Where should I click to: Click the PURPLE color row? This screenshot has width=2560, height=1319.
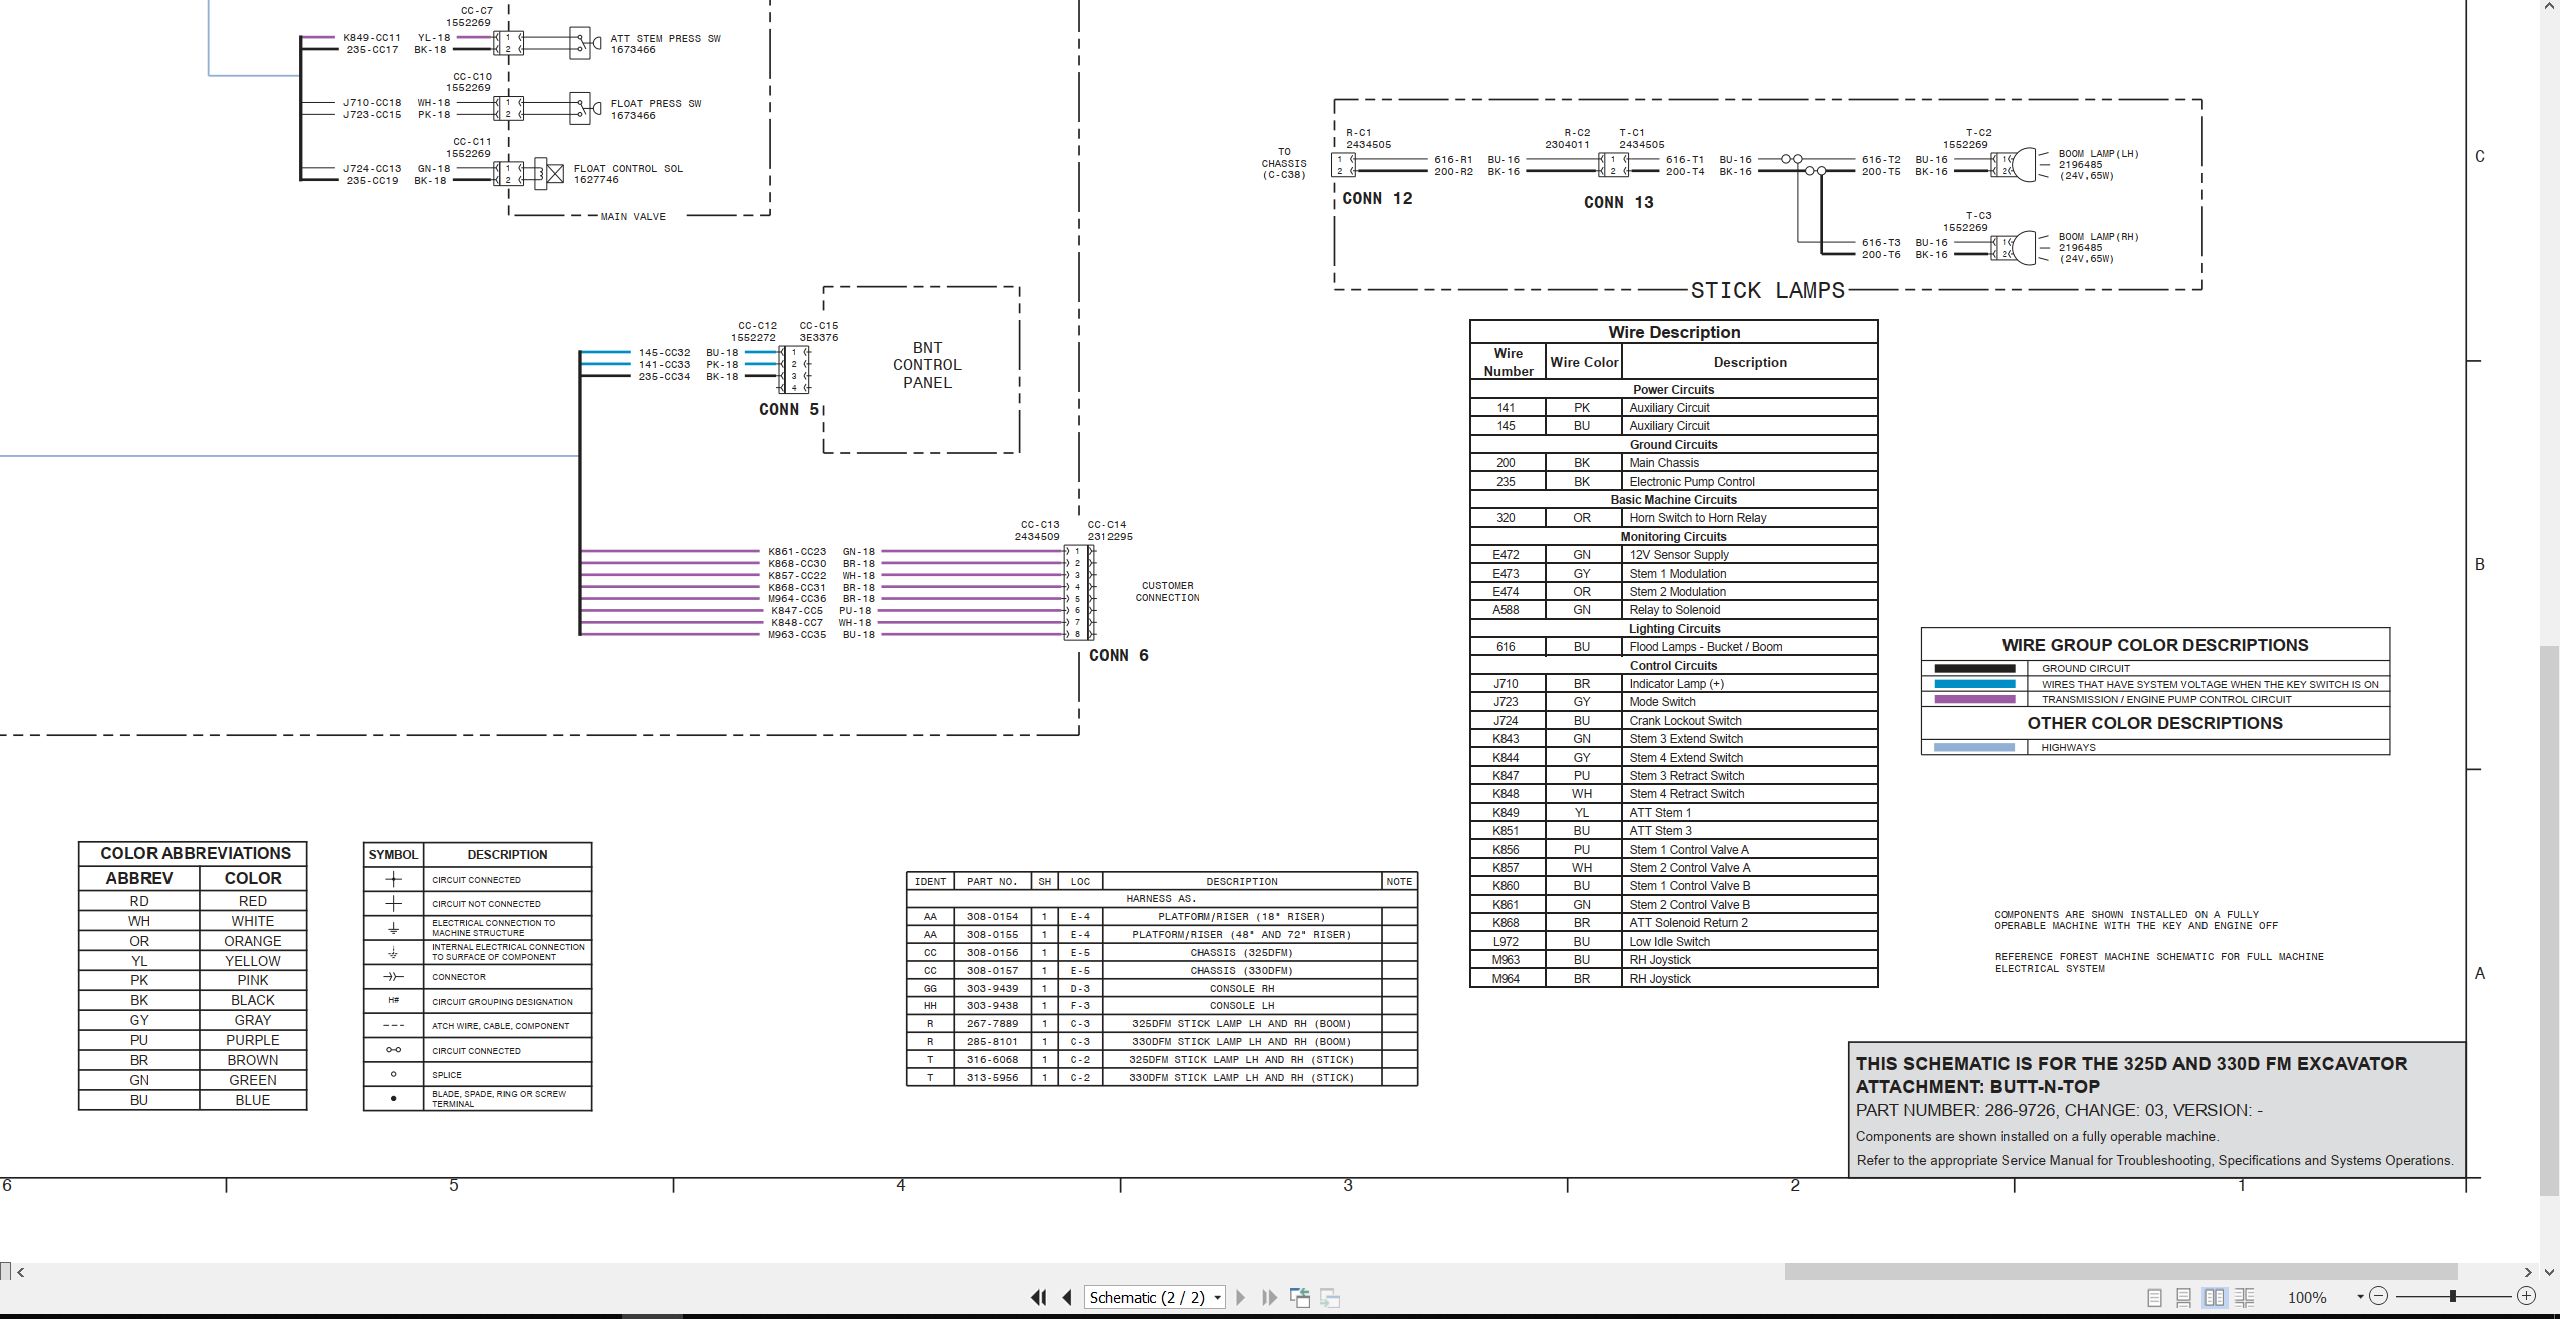[193, 1040]
